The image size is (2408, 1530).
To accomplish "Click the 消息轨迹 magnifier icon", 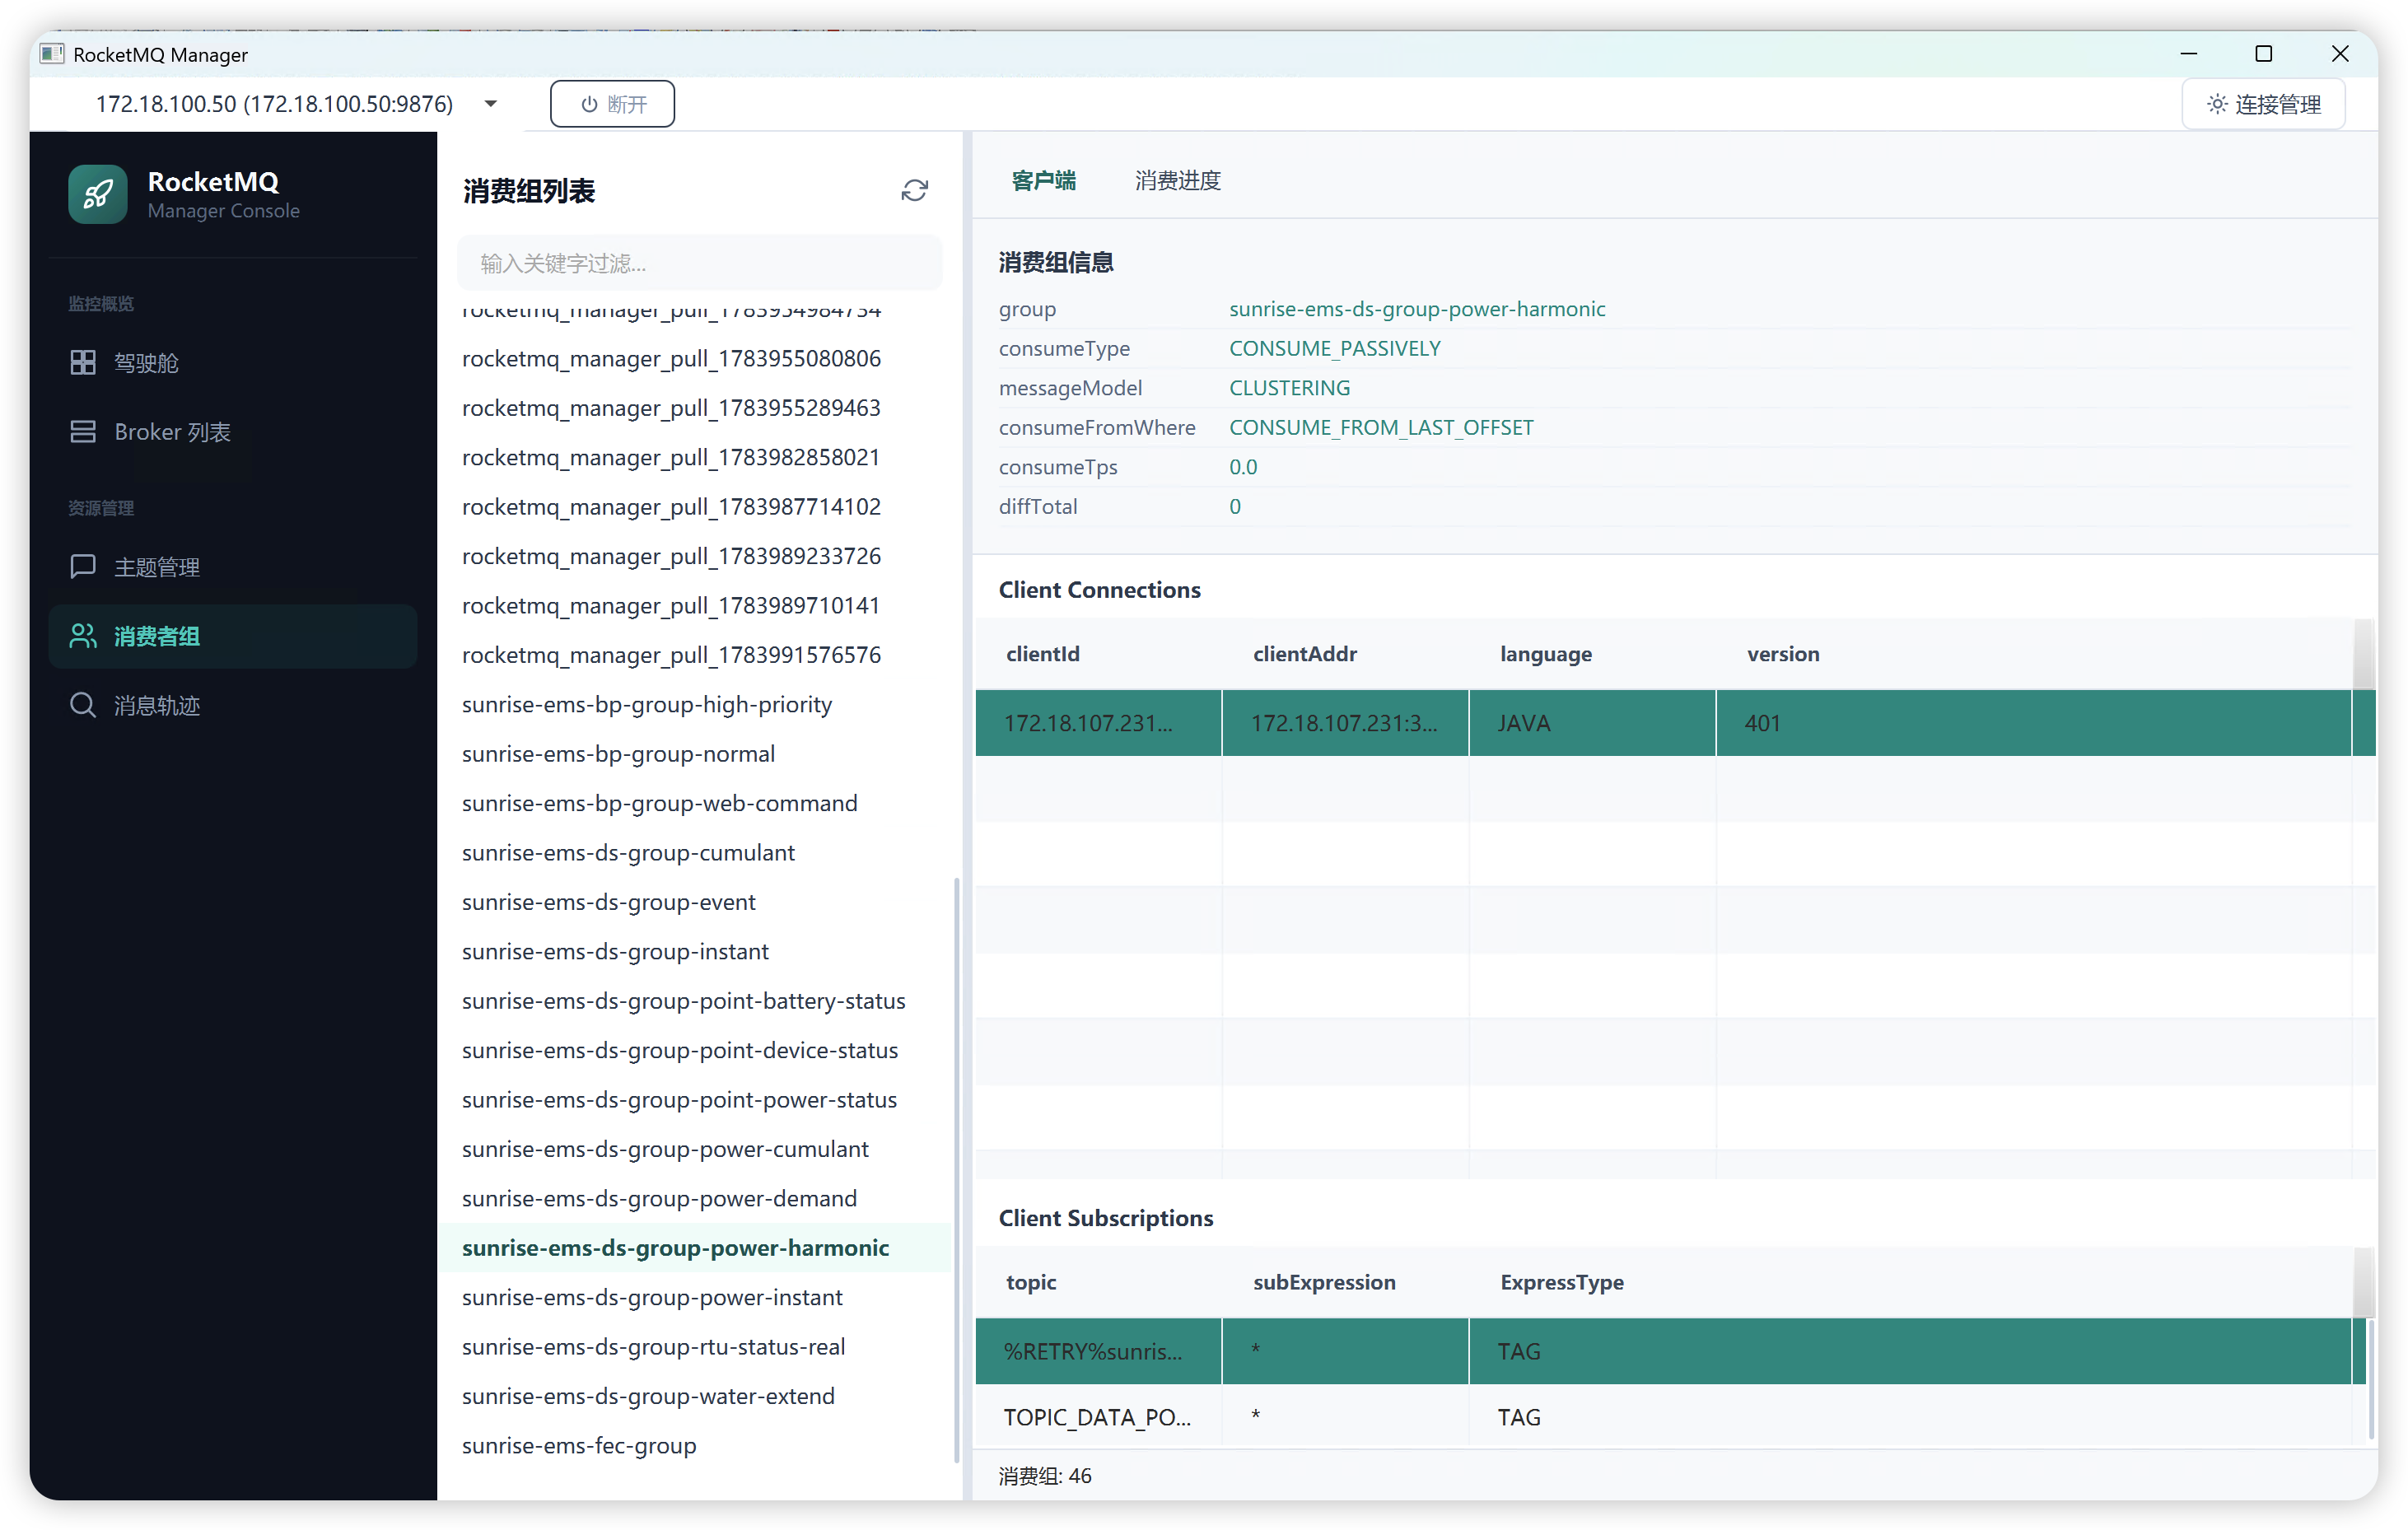I will [83, 705].
